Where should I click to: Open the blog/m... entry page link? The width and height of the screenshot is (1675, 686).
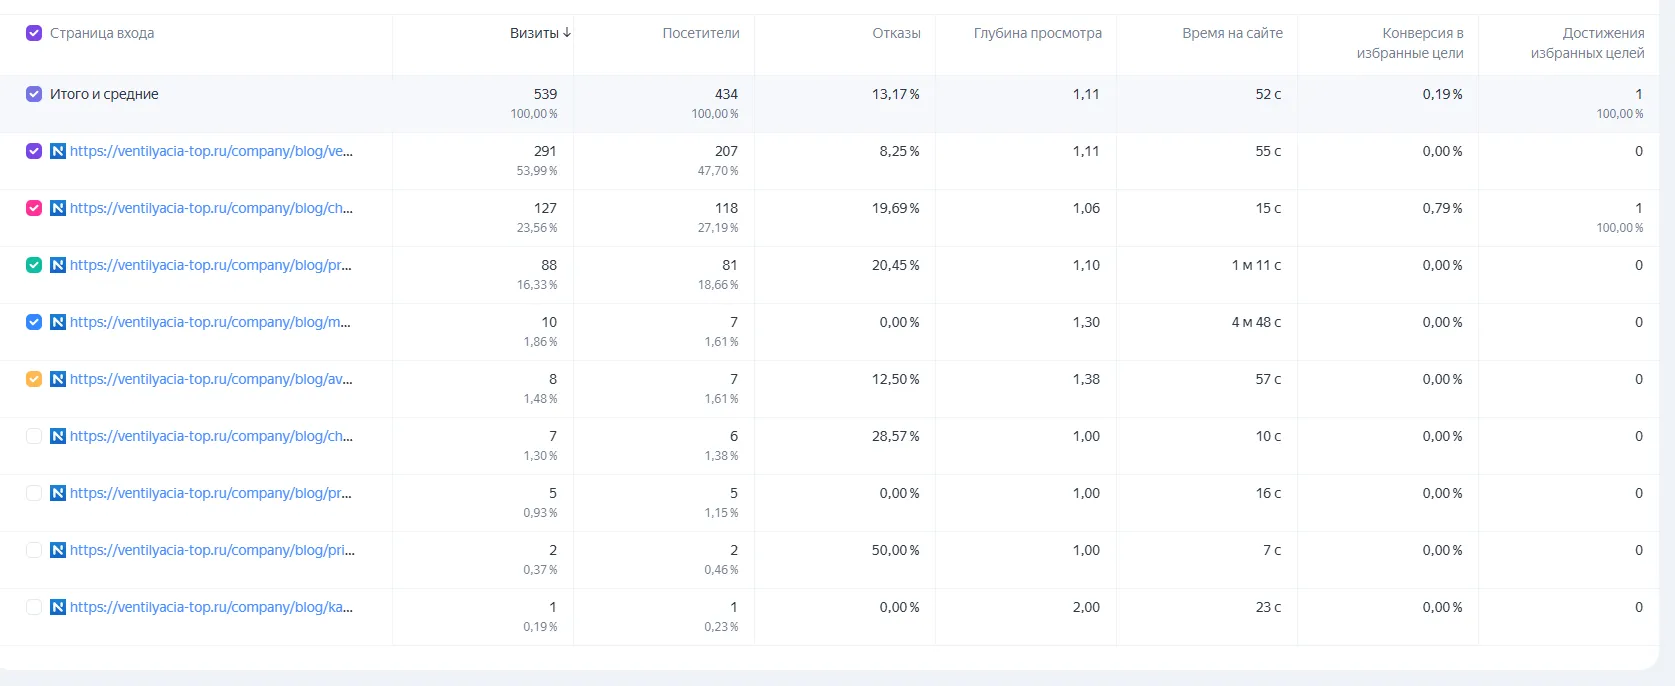pyautogui.click(x=210, y=322)
